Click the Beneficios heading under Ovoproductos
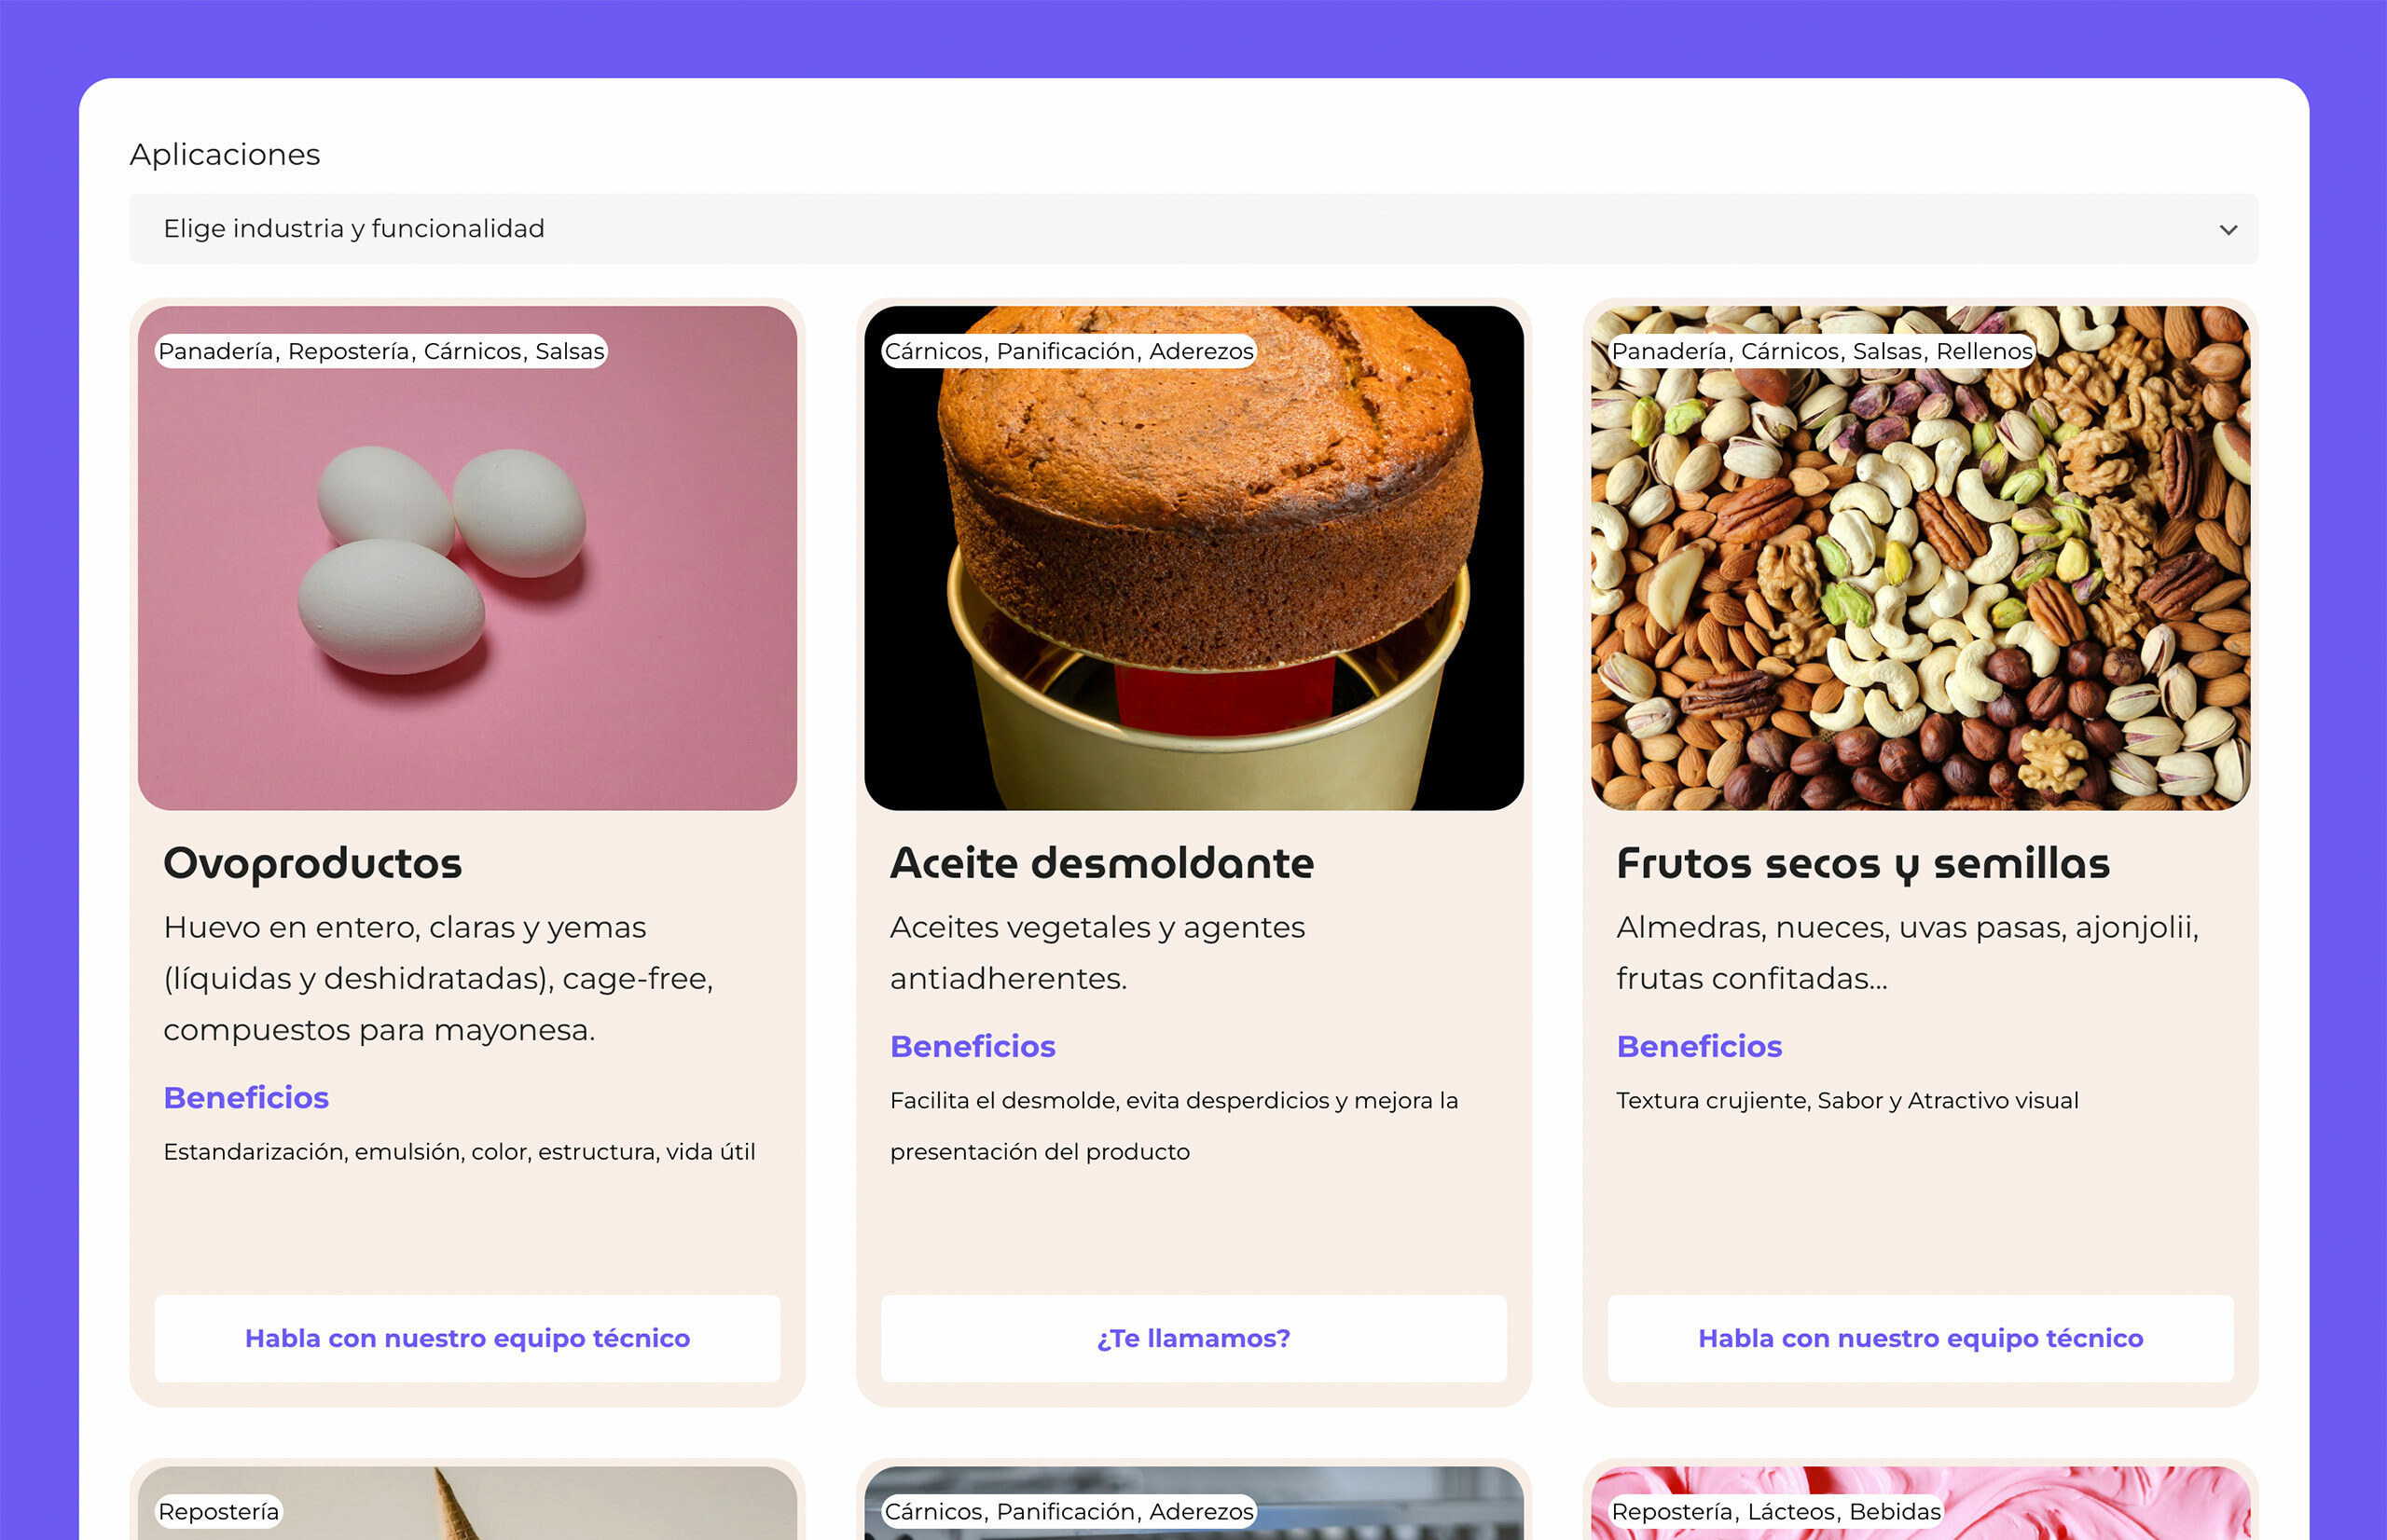Screen dimensions: 2387x1540 [x=246, y=1097]
